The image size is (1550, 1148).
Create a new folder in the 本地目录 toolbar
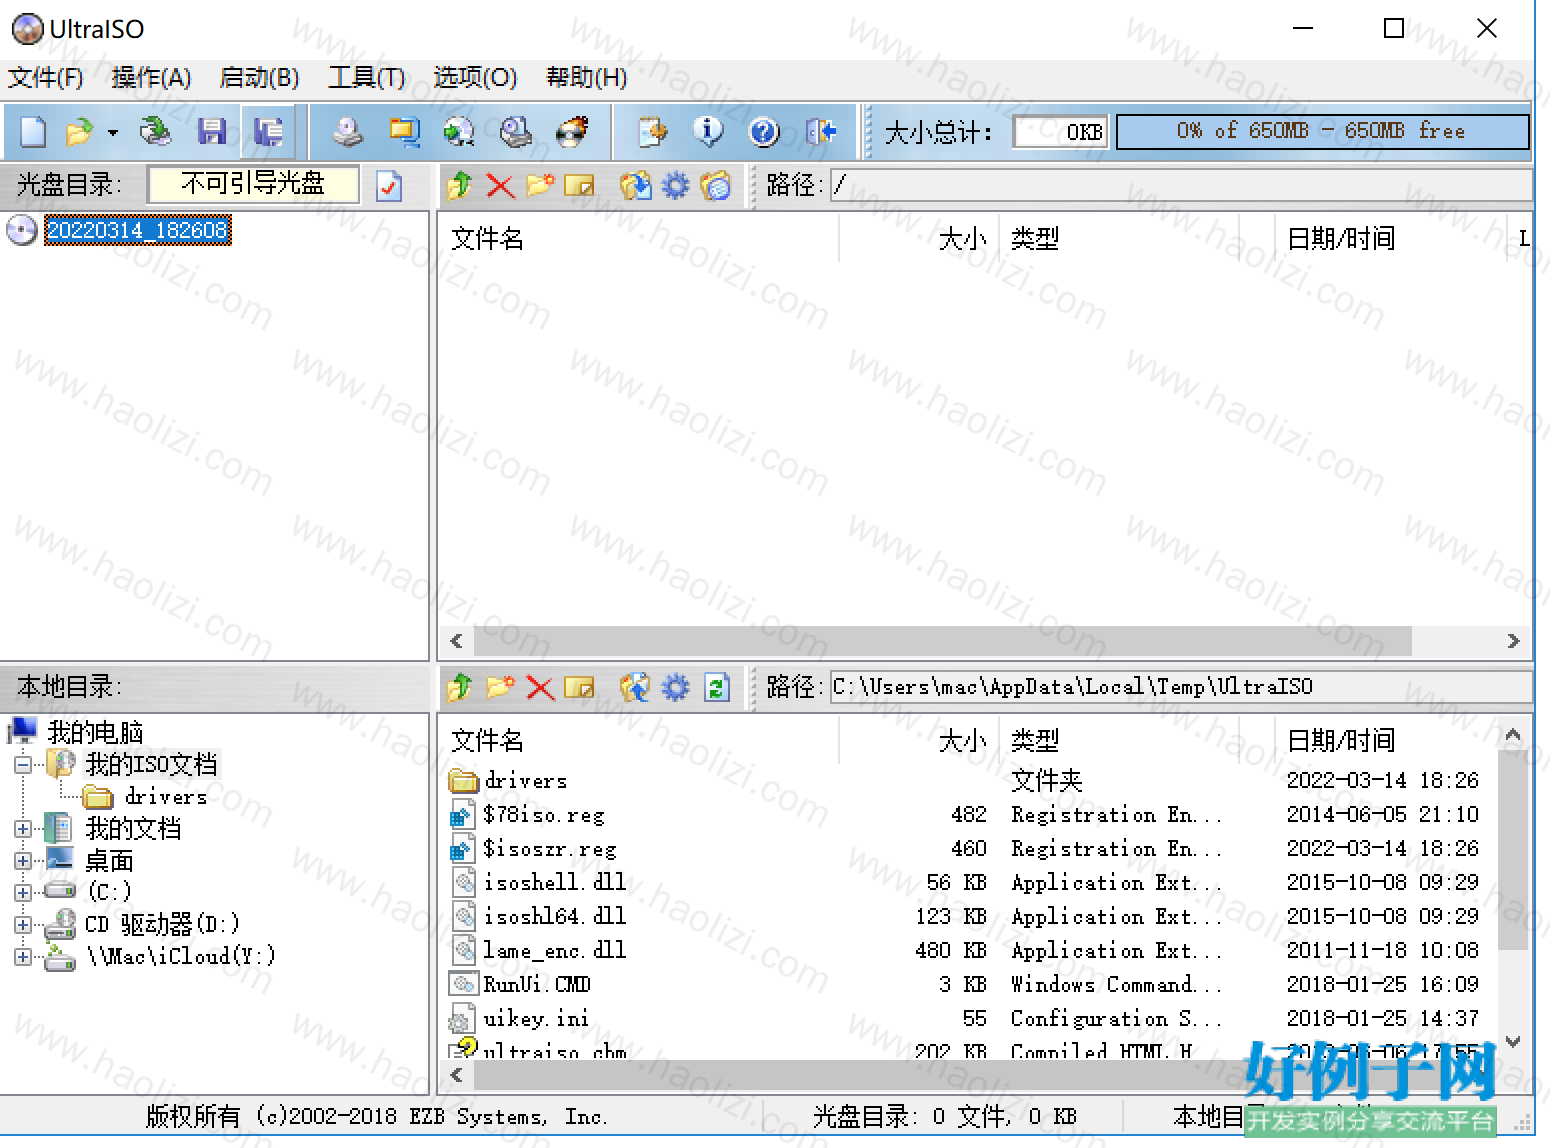pyautogui.click(x=500, y=687)
